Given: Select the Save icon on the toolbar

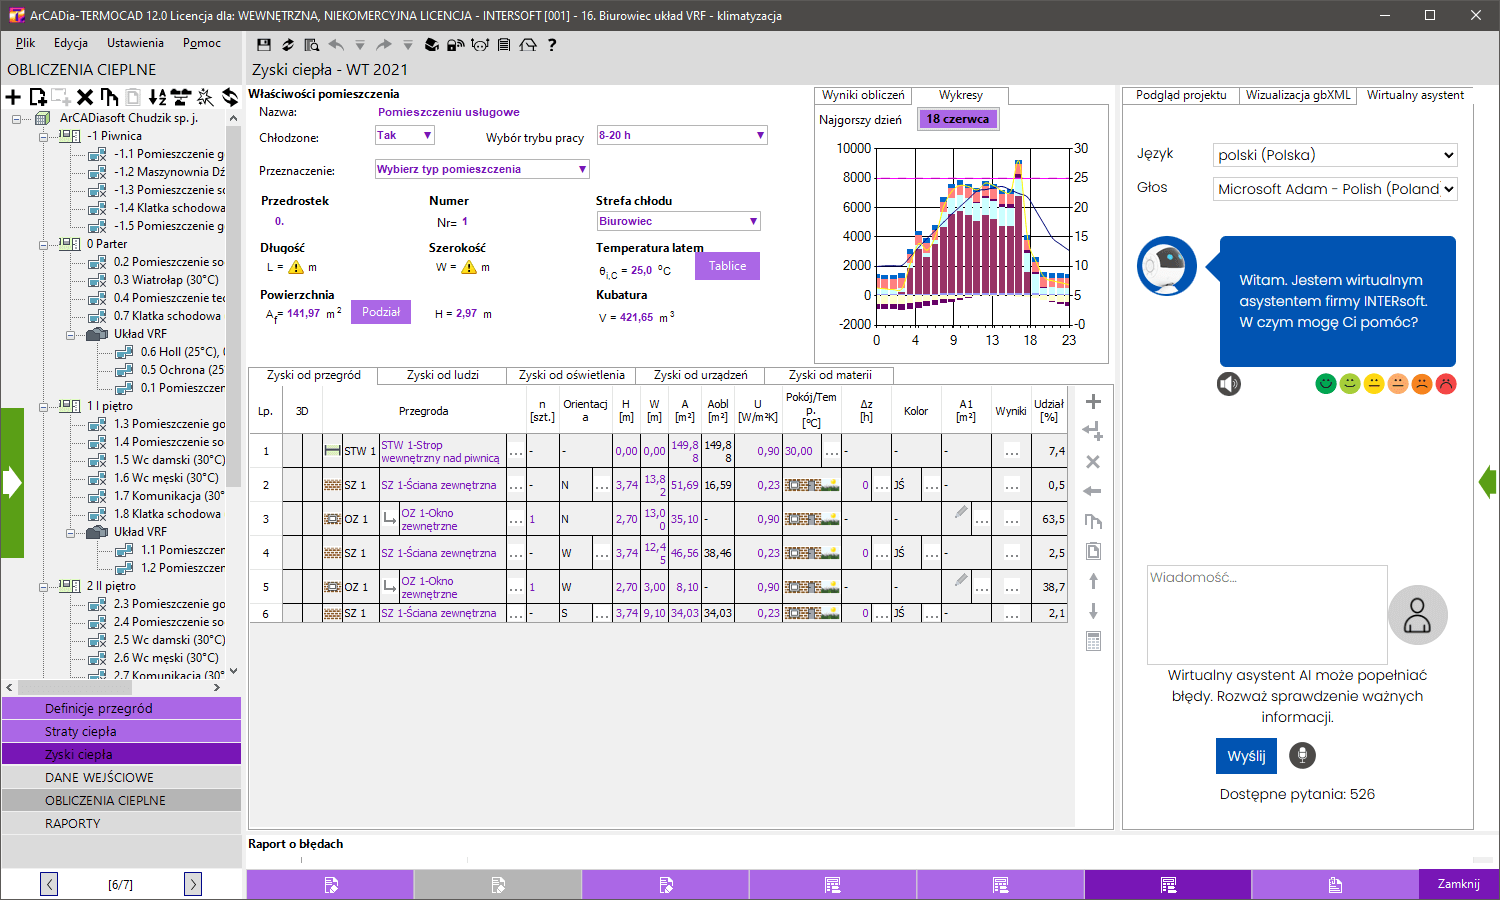Looking at the screenshot, I should tap(262, 44).
